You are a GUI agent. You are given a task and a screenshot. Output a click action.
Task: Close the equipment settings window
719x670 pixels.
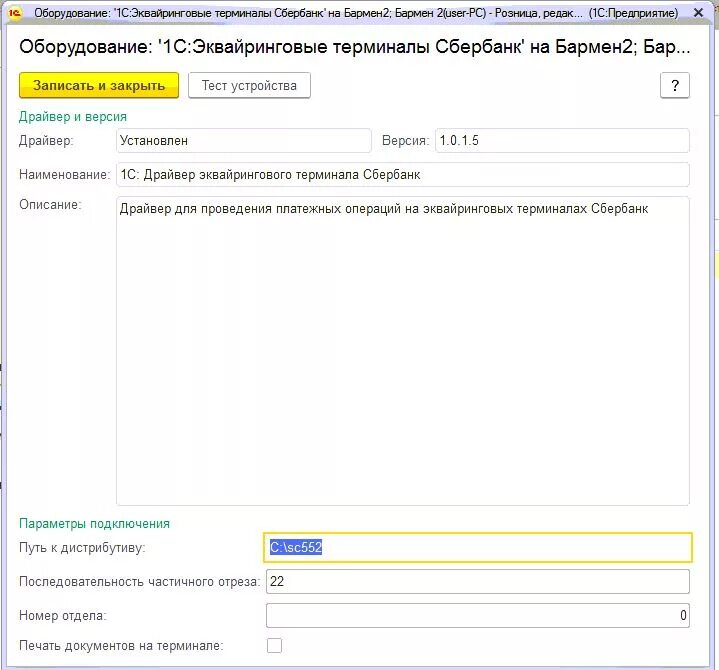pos(698,13)
